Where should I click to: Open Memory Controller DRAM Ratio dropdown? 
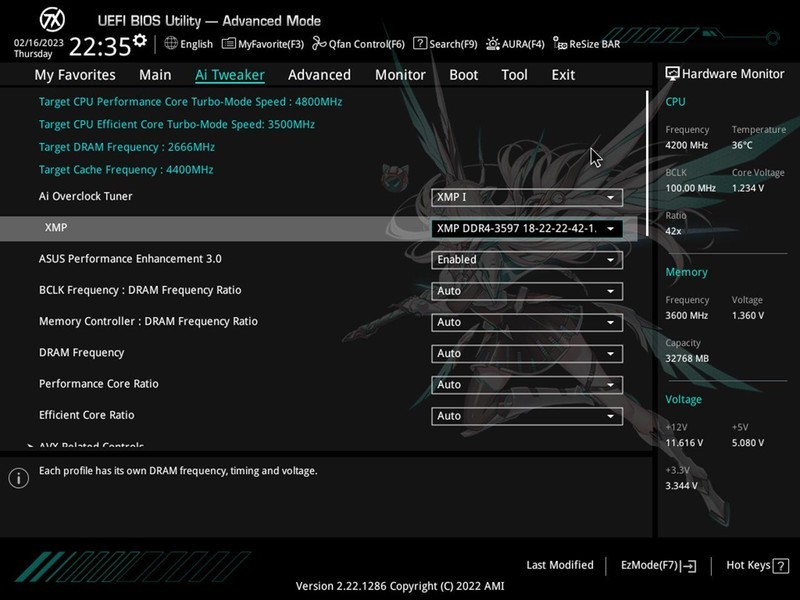[527, 322]
